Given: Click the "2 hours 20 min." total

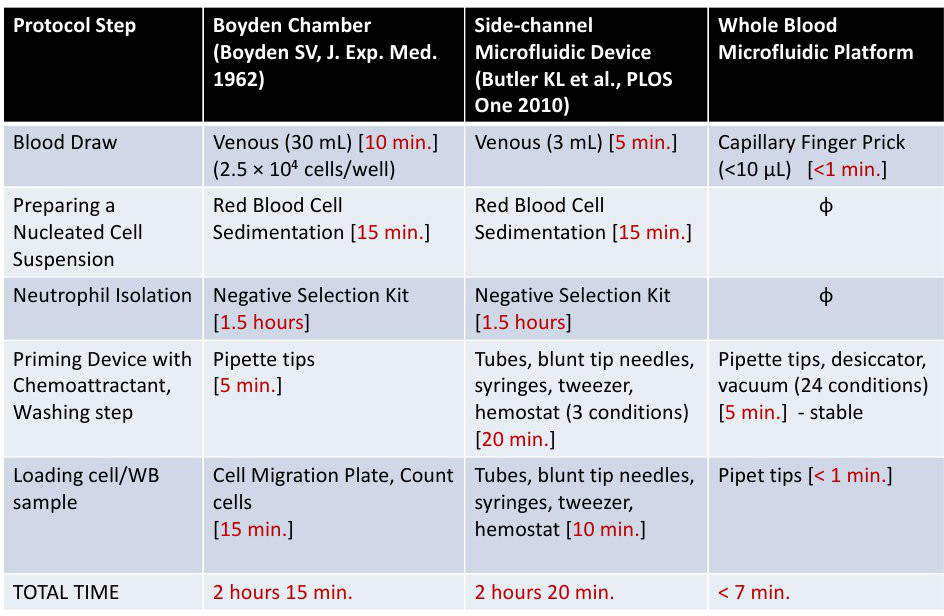Looking at the screenshot, I should coord(545,592).
